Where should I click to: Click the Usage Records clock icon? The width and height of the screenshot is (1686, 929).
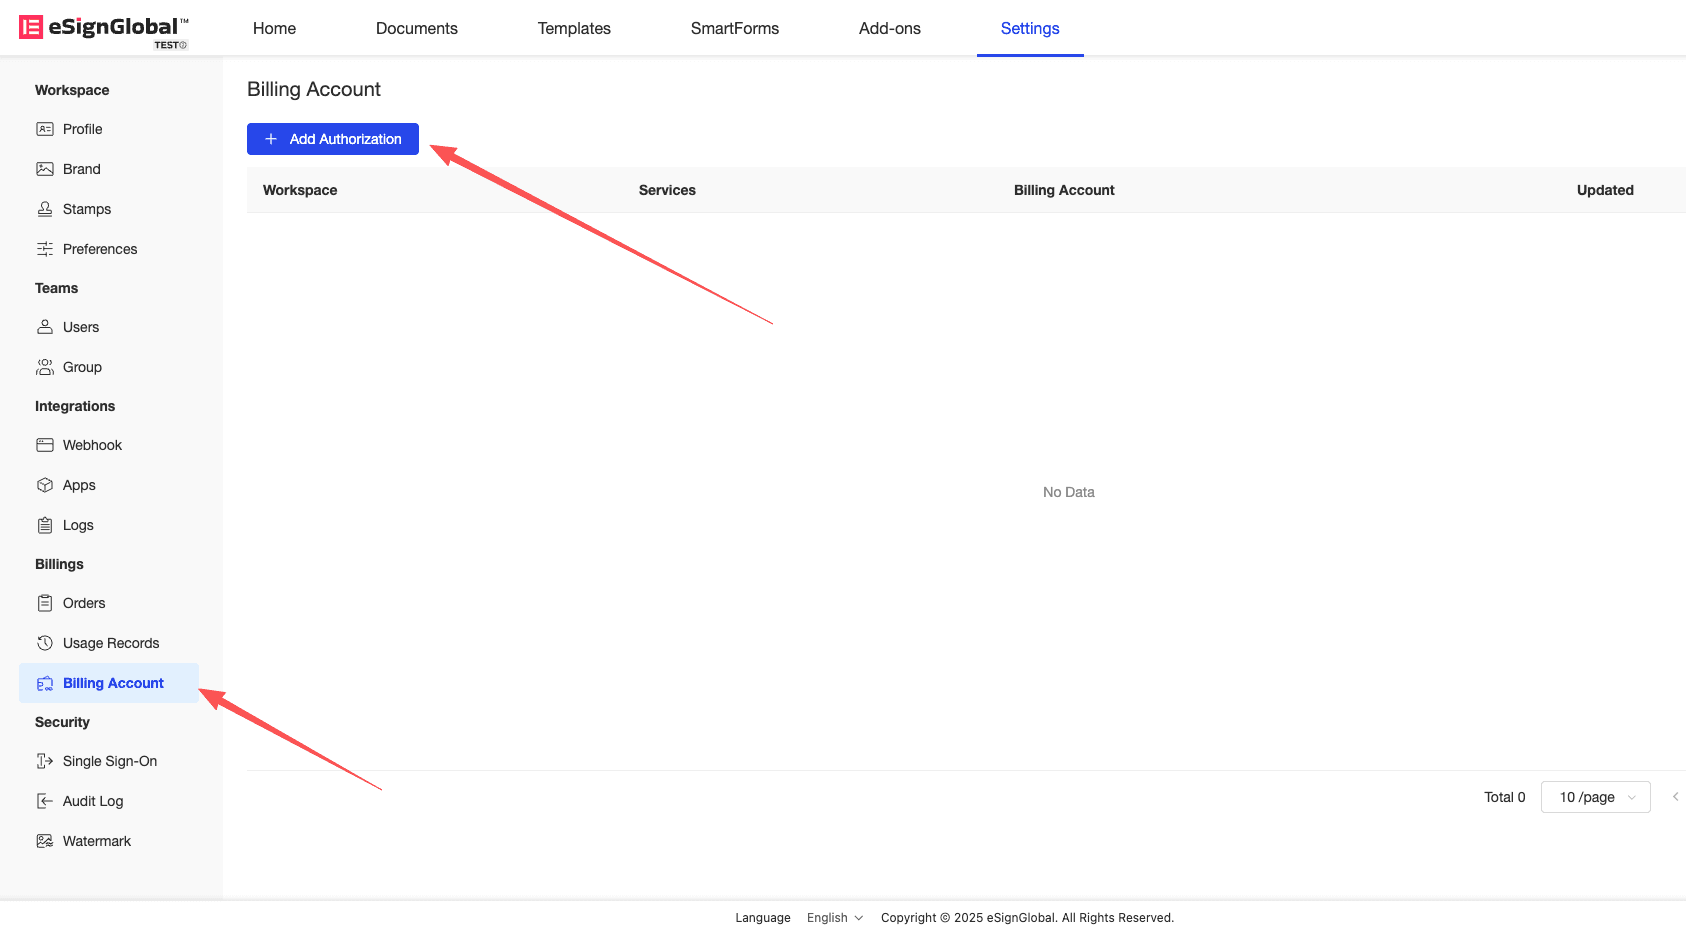point(45,643)
